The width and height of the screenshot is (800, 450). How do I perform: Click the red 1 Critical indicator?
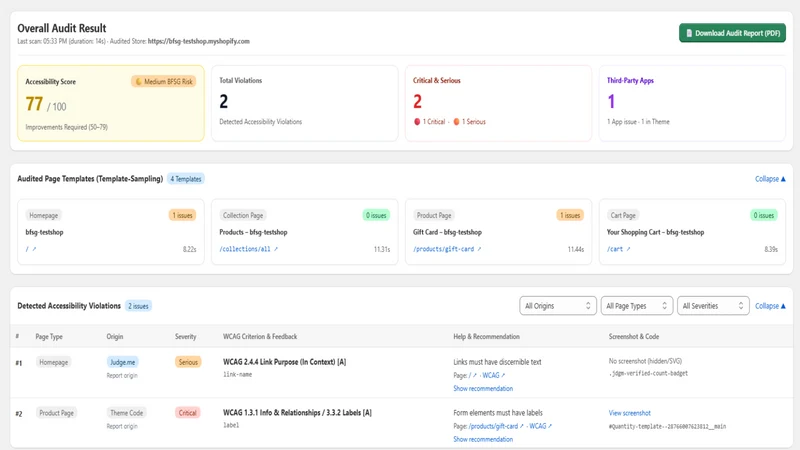click(429, 121)
